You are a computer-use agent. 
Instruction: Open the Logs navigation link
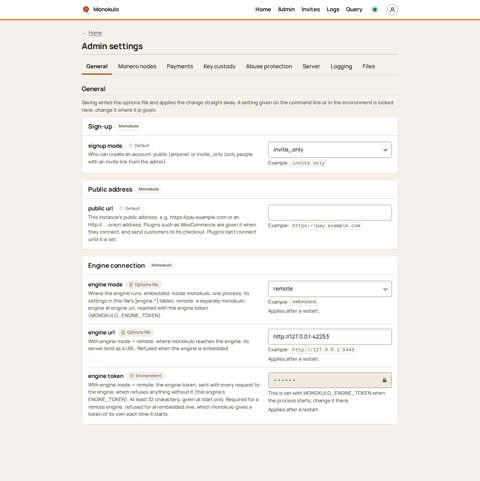(x=333, y=9)
